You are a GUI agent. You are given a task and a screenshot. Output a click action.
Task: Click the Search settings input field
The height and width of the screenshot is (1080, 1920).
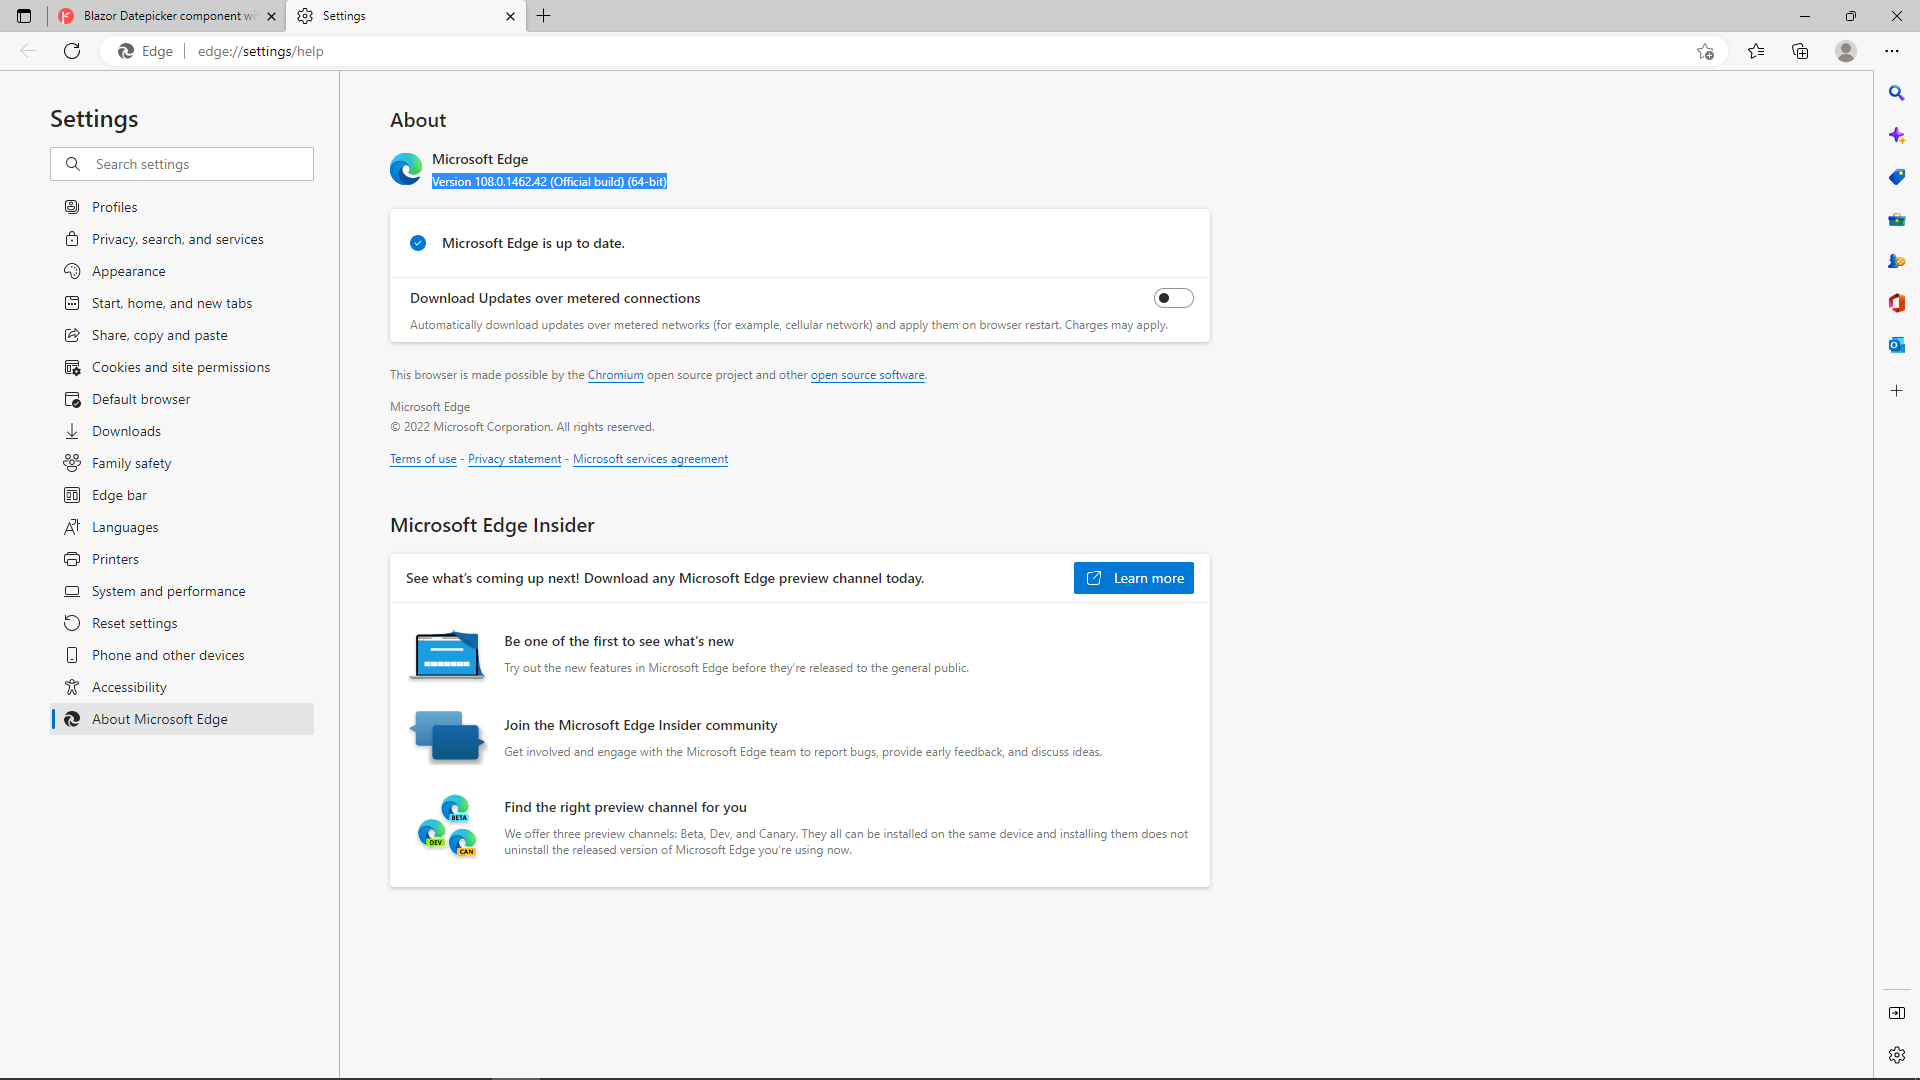(182, 164)
